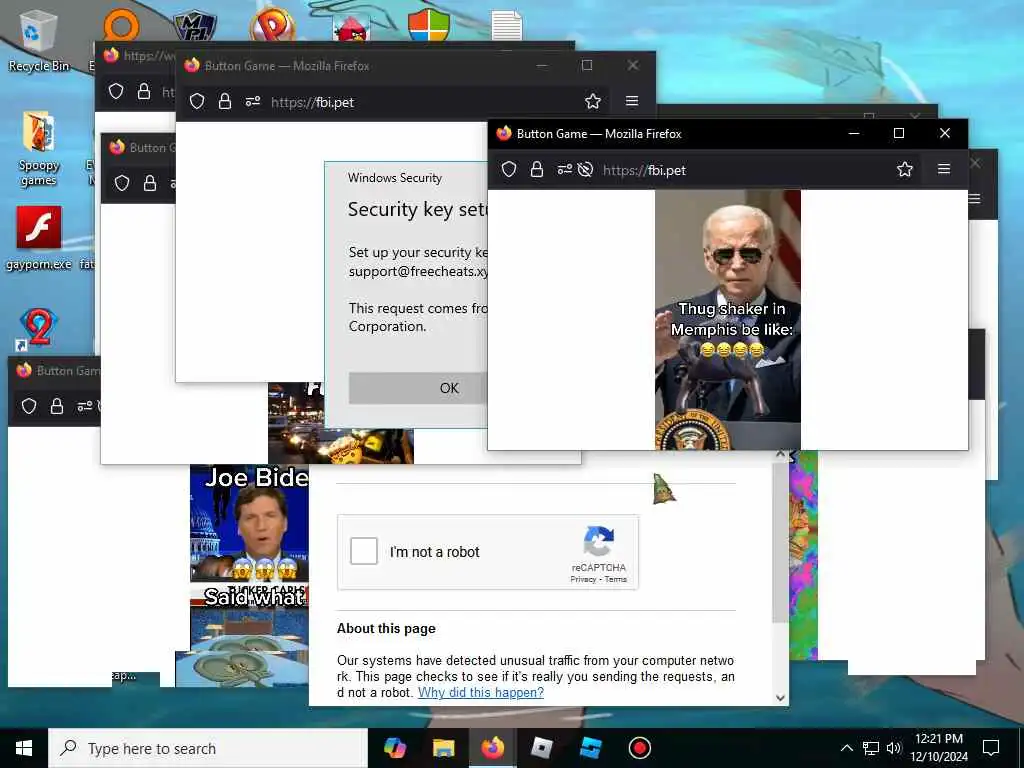Bookmark the page with the front window's star icon
This screenshot has width=1024, height=768.
[x=904, y=170]
